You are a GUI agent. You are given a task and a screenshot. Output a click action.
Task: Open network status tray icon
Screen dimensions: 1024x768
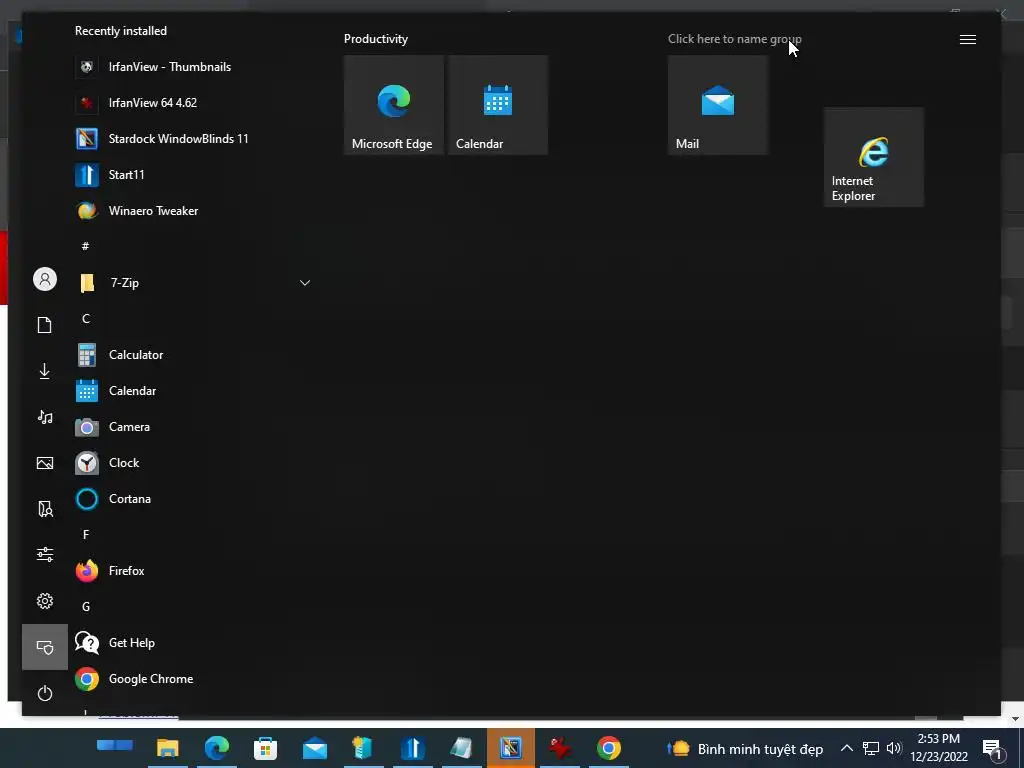(871, 748)
